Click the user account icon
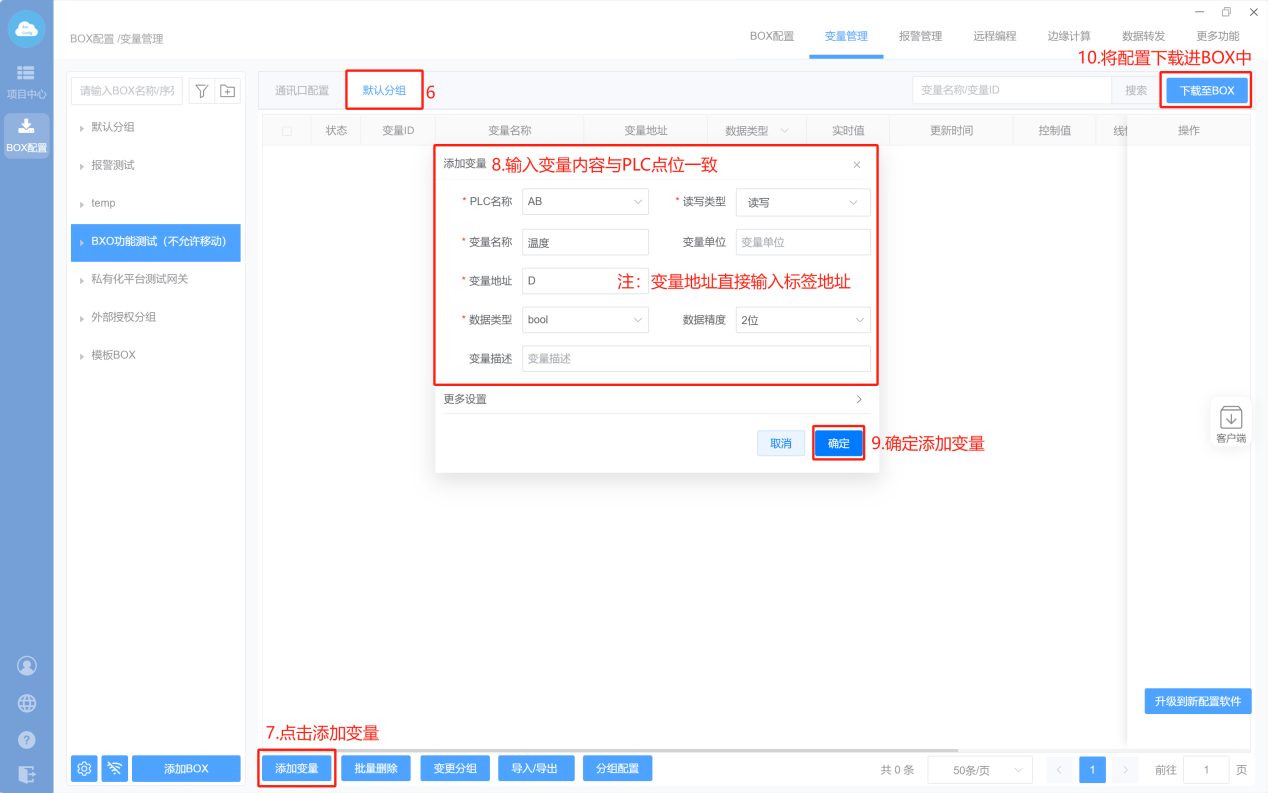 (x=27, y=665)
